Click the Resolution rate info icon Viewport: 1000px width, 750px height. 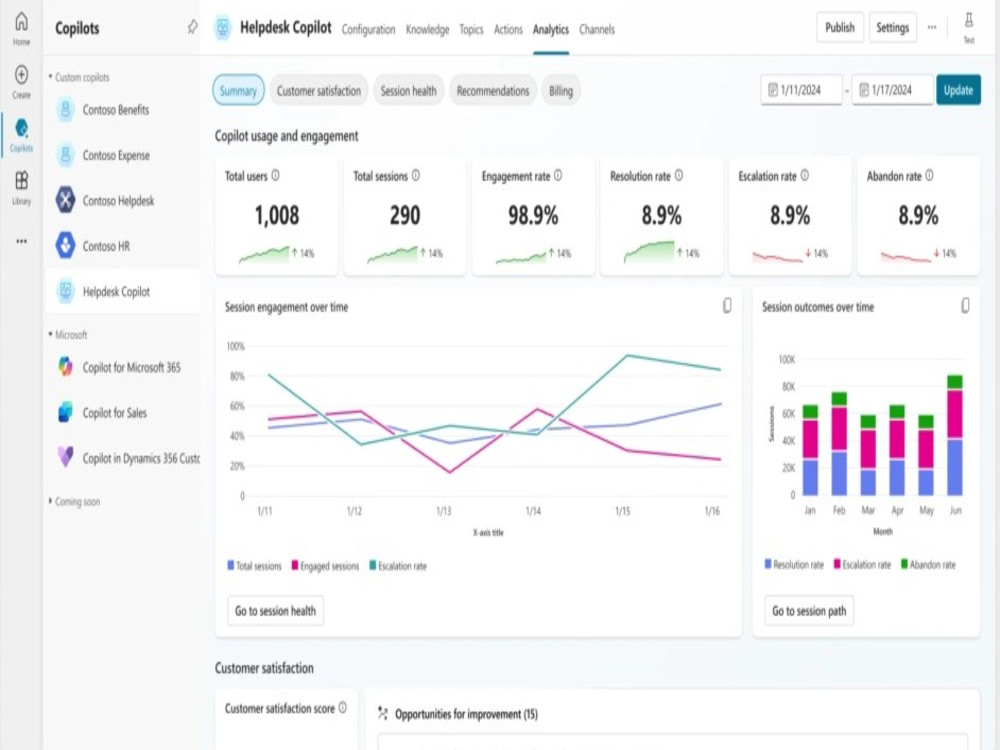click(679, 175)
